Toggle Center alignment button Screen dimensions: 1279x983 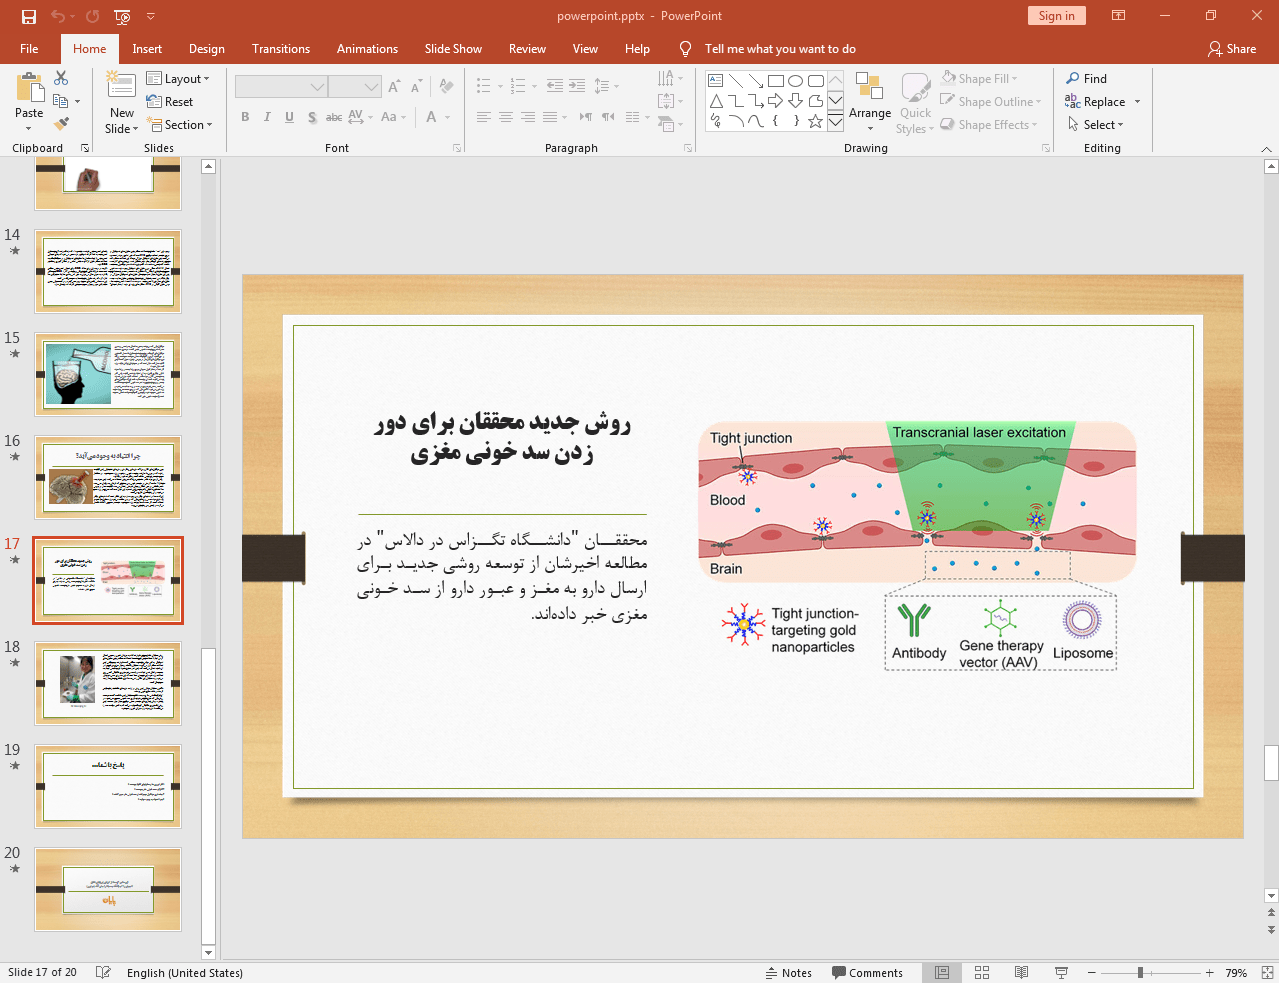click(506, 117)
